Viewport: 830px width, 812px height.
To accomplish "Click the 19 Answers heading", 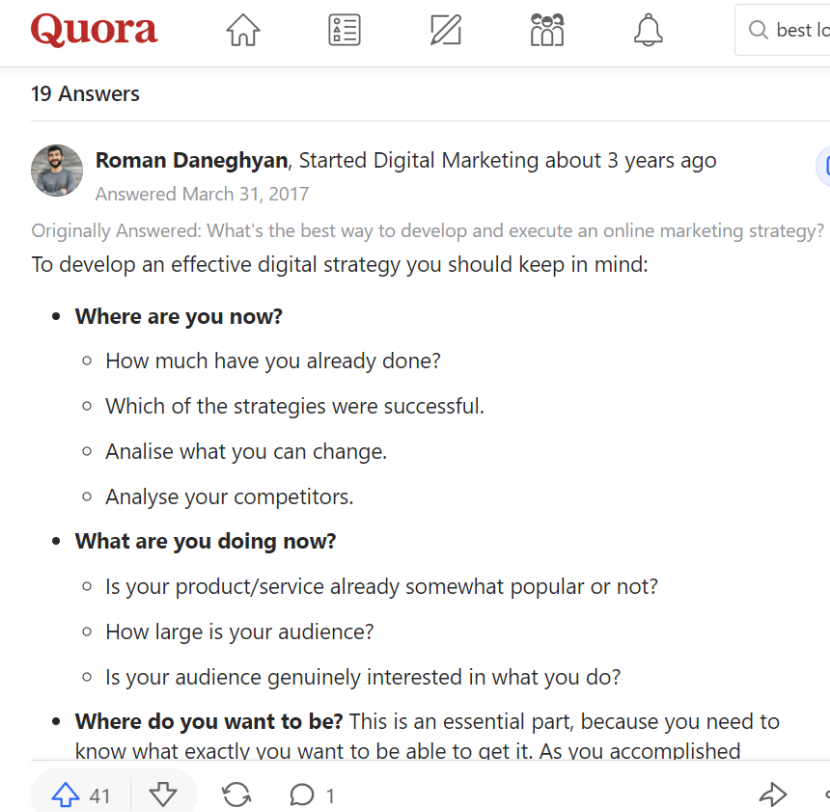I will coord(85,94).
